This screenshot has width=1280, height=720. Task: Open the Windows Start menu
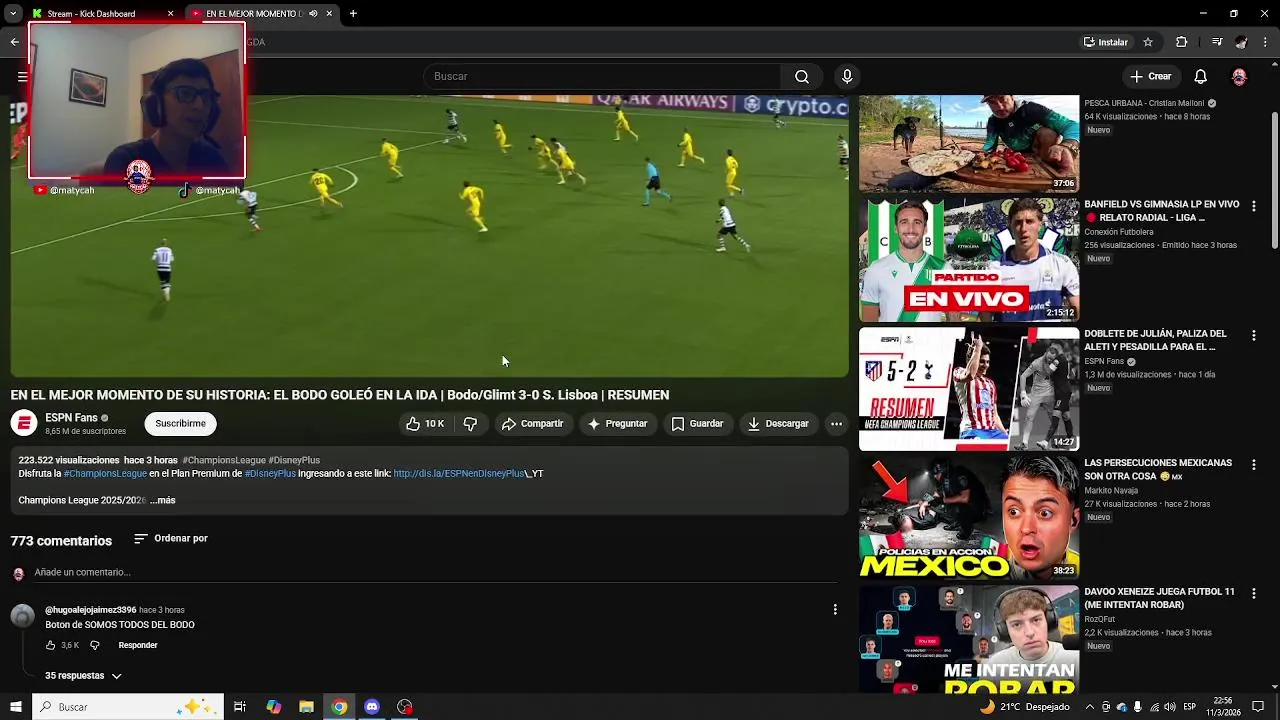coord(15,707)
